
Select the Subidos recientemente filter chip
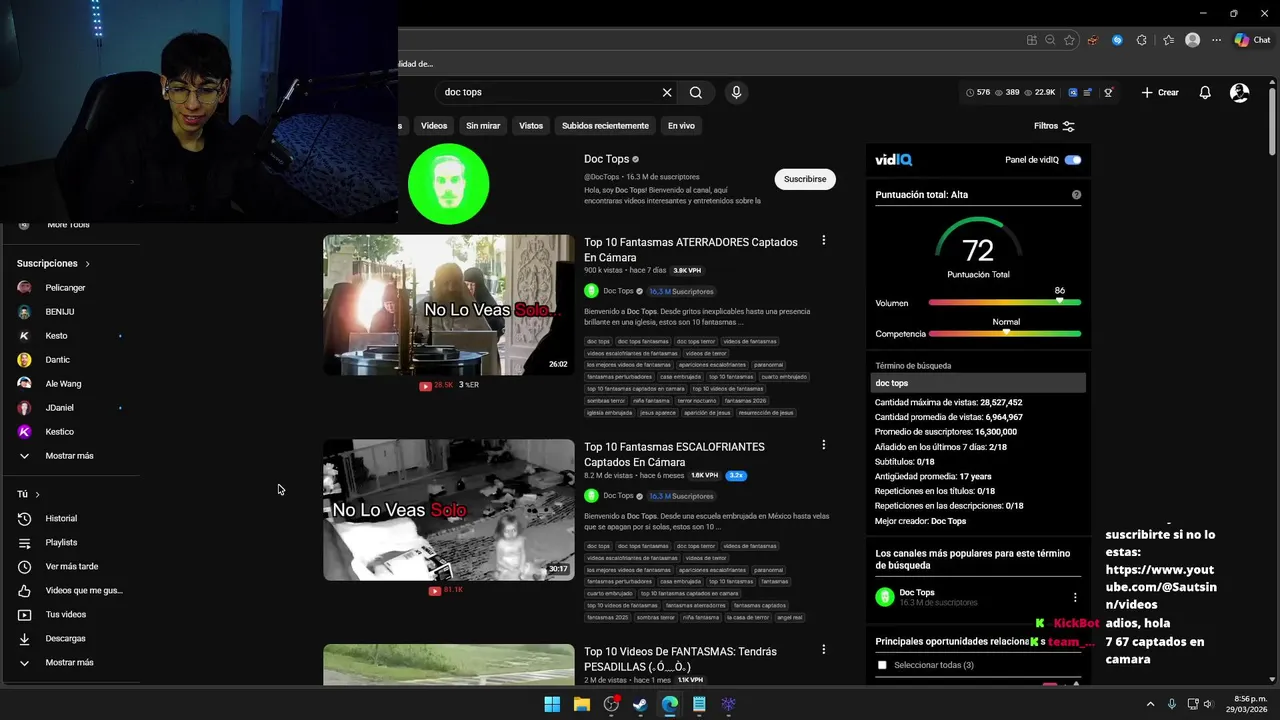pos(605,126)
